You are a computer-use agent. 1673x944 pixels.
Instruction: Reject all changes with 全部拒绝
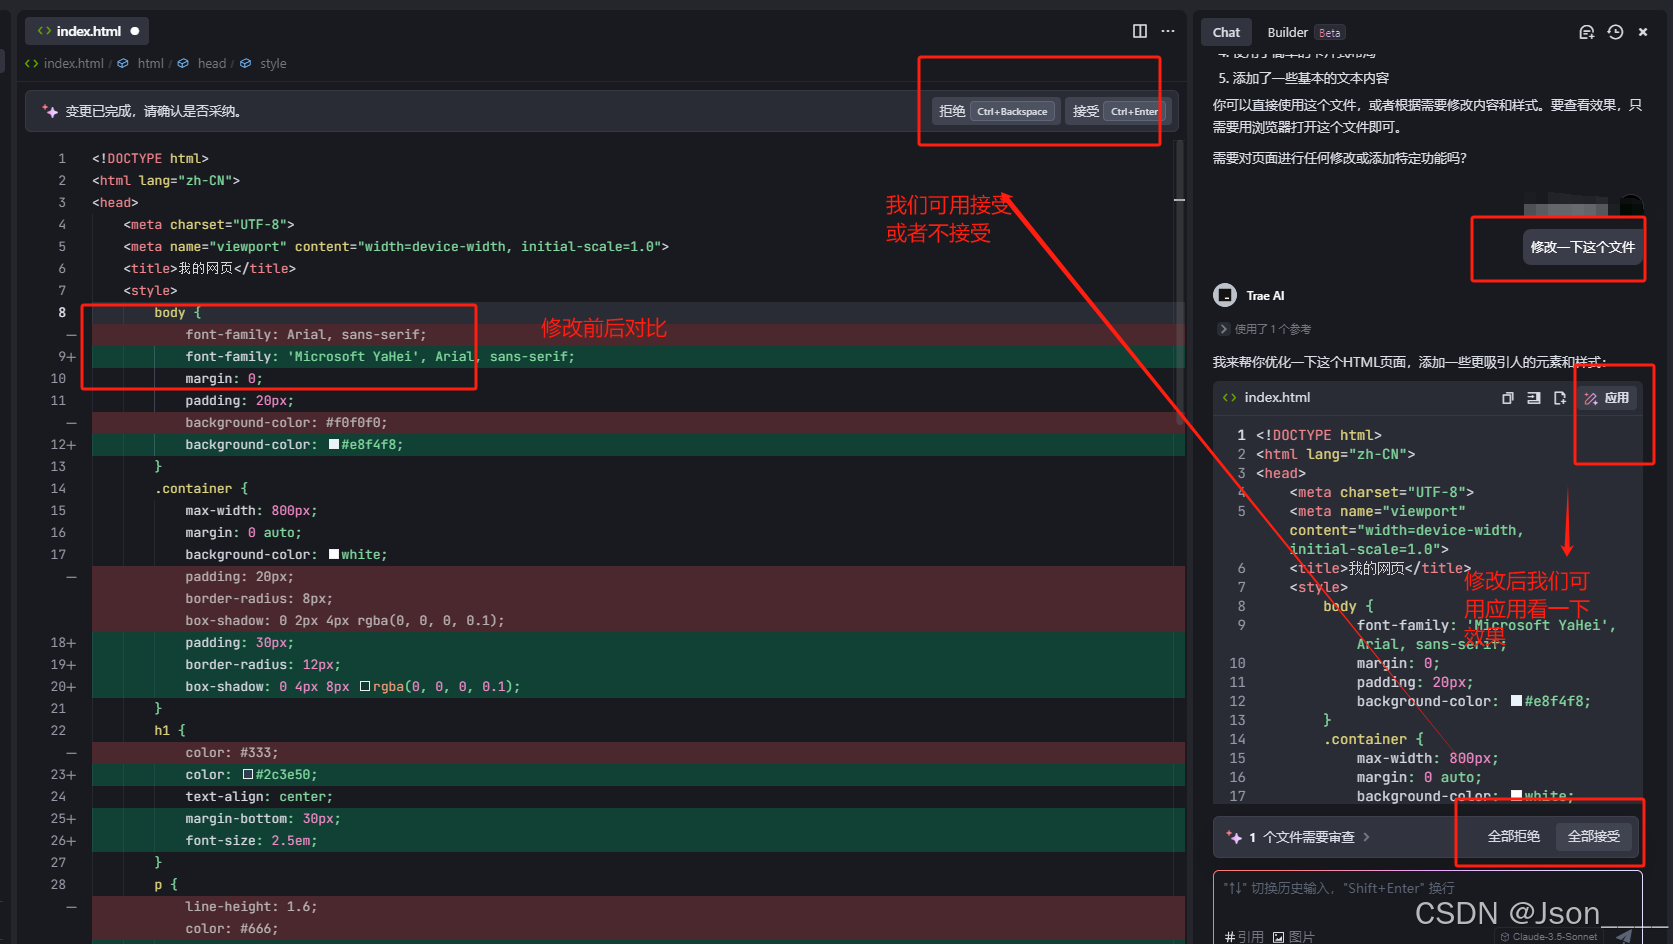(x=1514, y=837)
